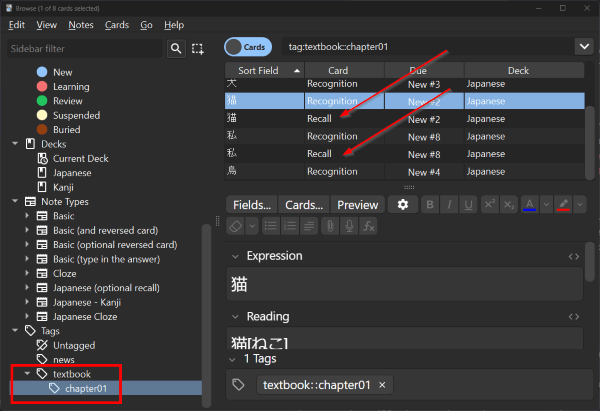The width and height of the screenshot is (600, 411).
Task: Open the equations fx menu
Action: 368,226
